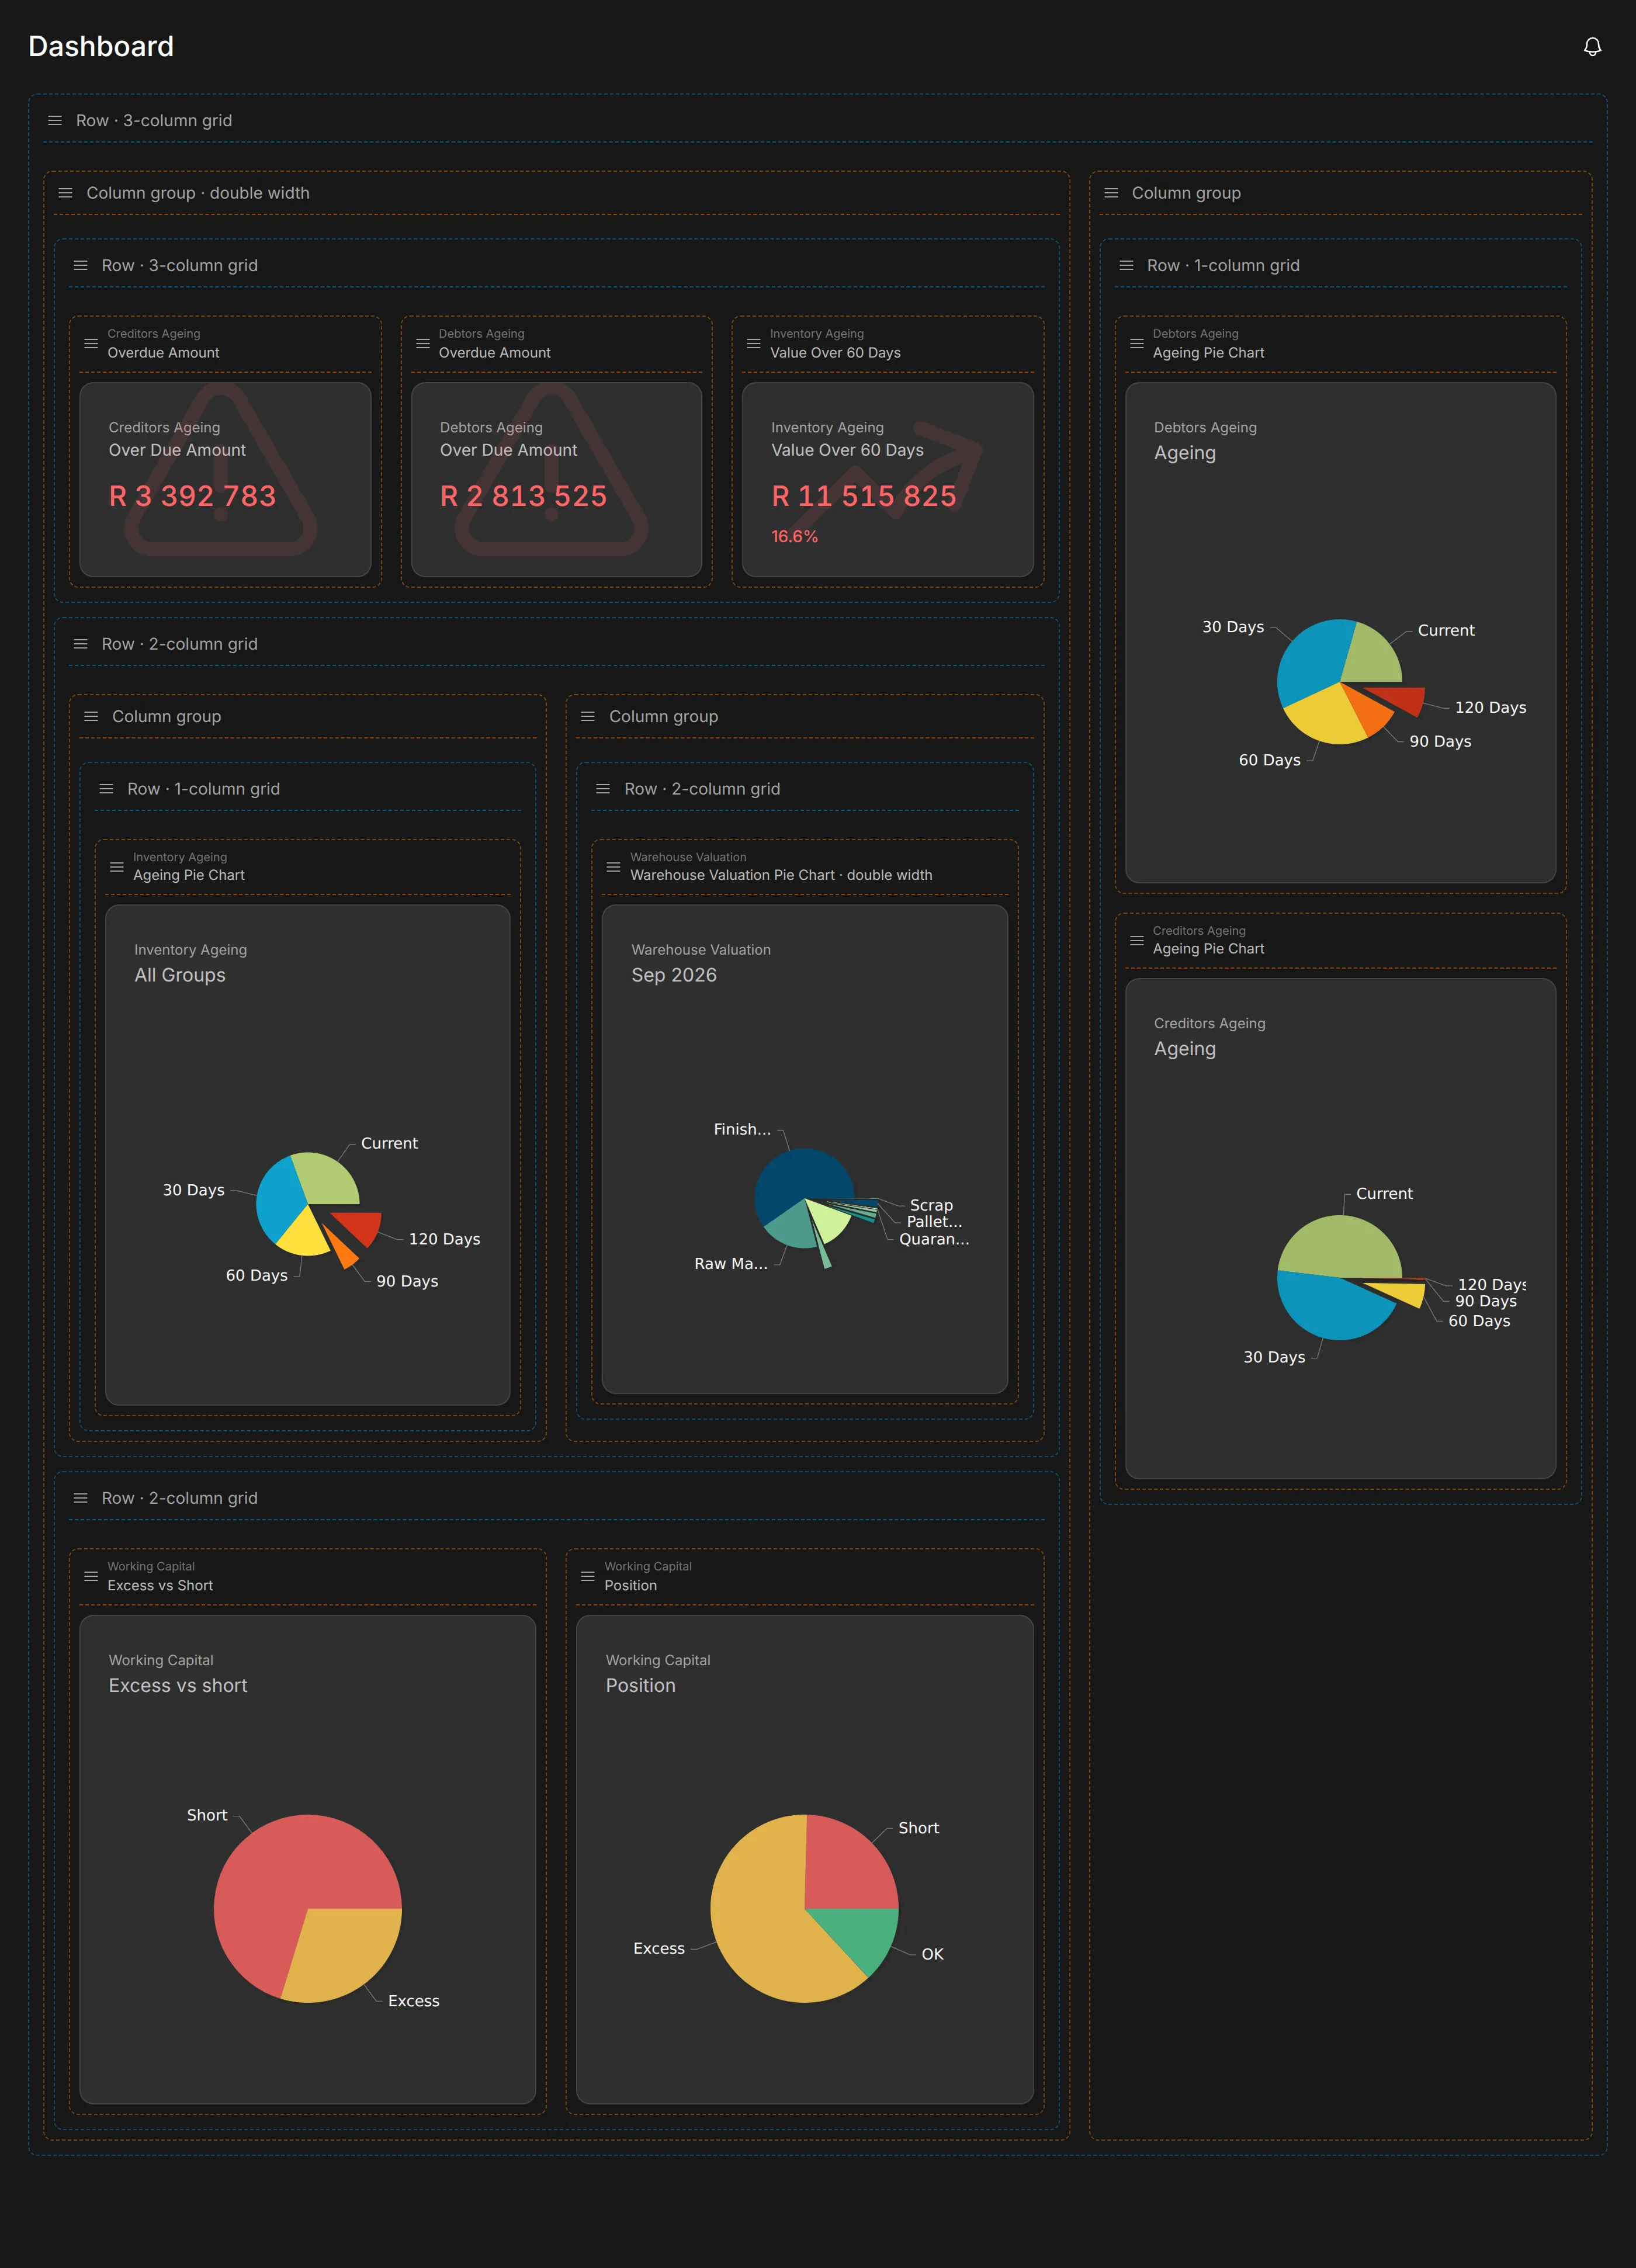Screen dimensions: 1636x2268
Task: Click the '120 Days' label in Inventory Ageing pie
Action: pos(444,1239)
